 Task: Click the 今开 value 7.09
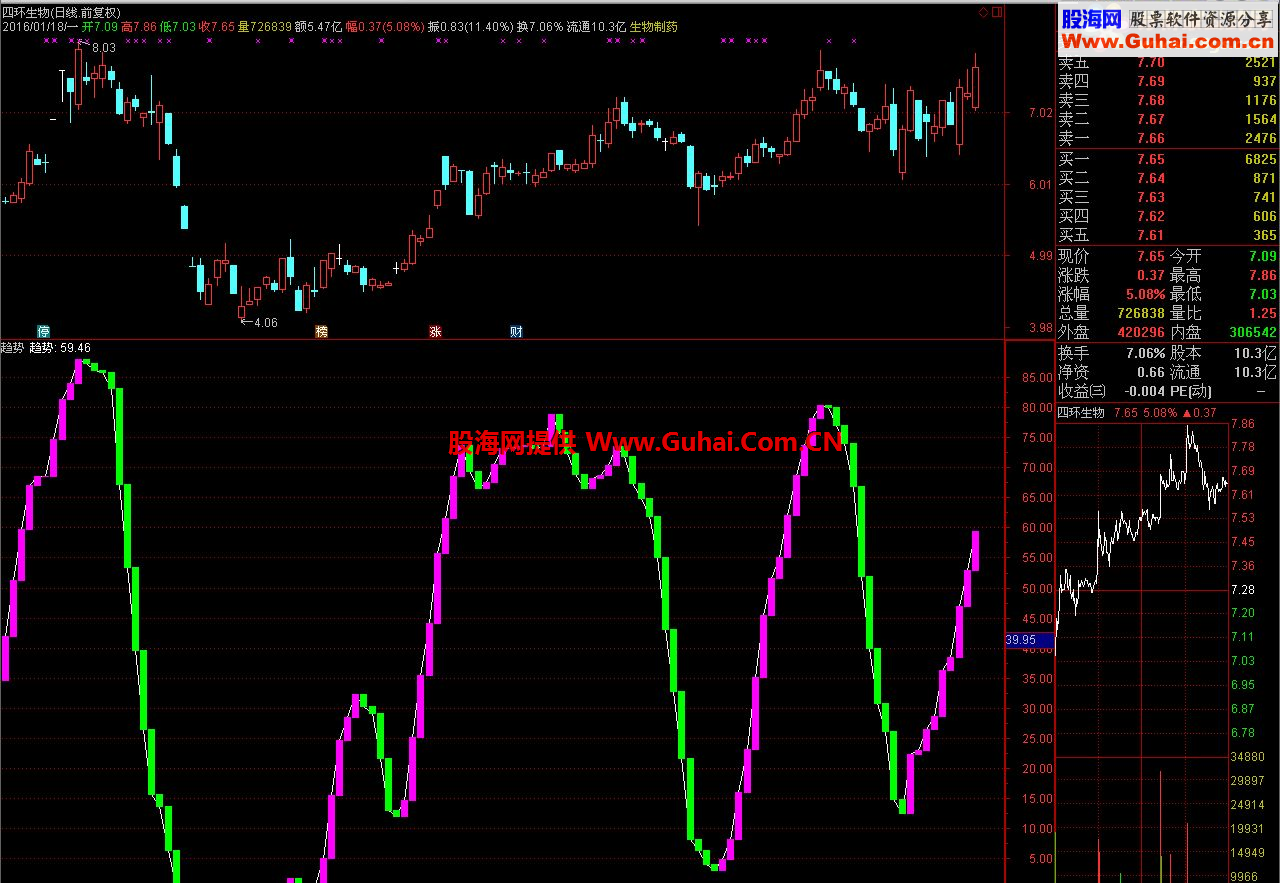1263,256
